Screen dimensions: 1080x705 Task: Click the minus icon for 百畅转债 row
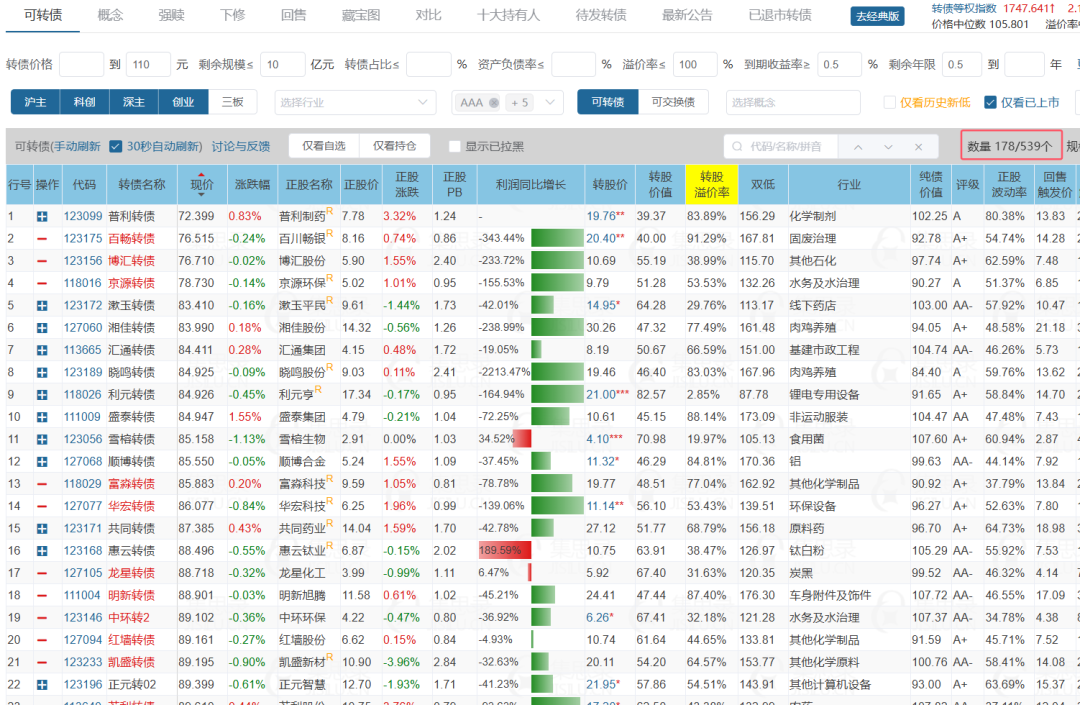point(42,238)
